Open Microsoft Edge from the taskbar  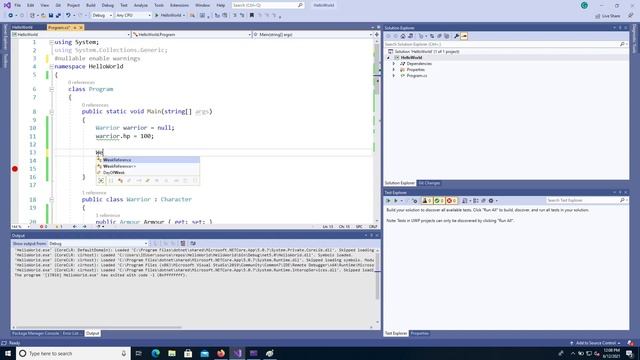156,353
